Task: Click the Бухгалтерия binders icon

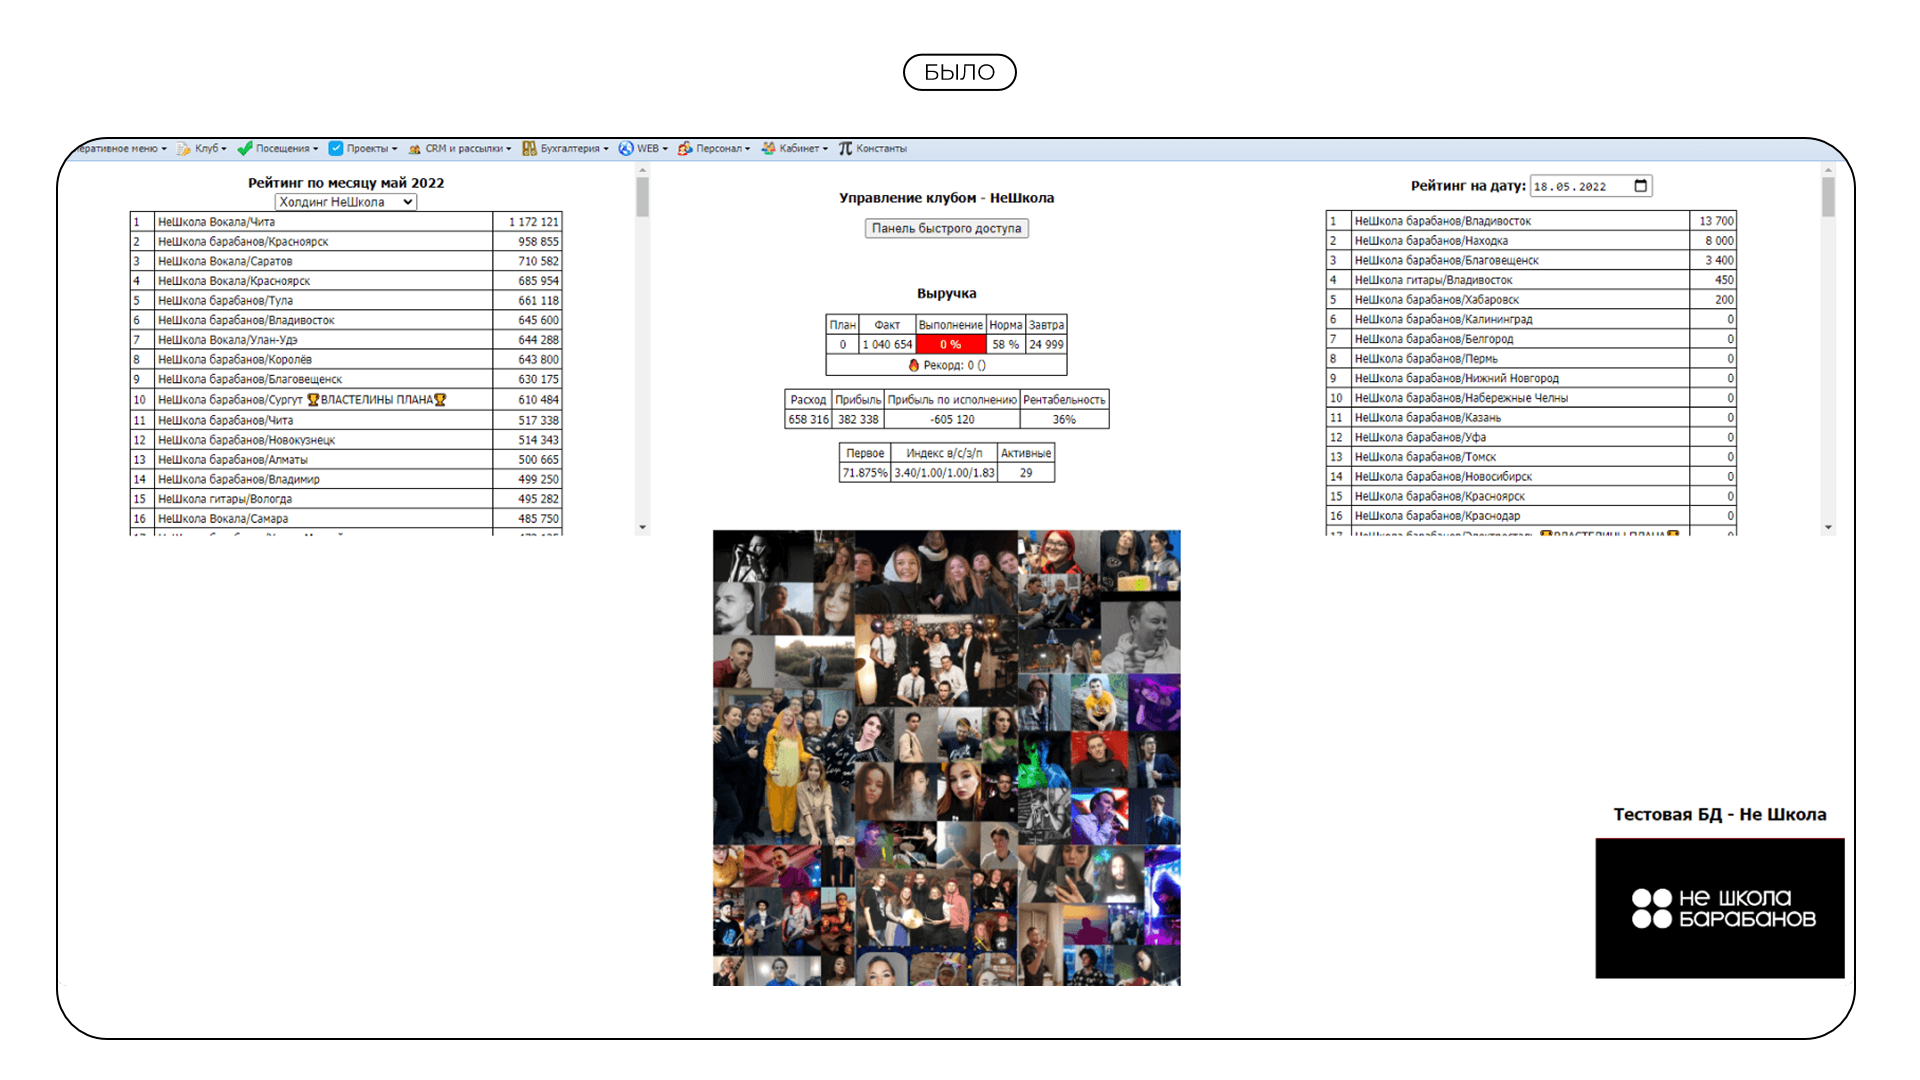Action: point(529,149)
